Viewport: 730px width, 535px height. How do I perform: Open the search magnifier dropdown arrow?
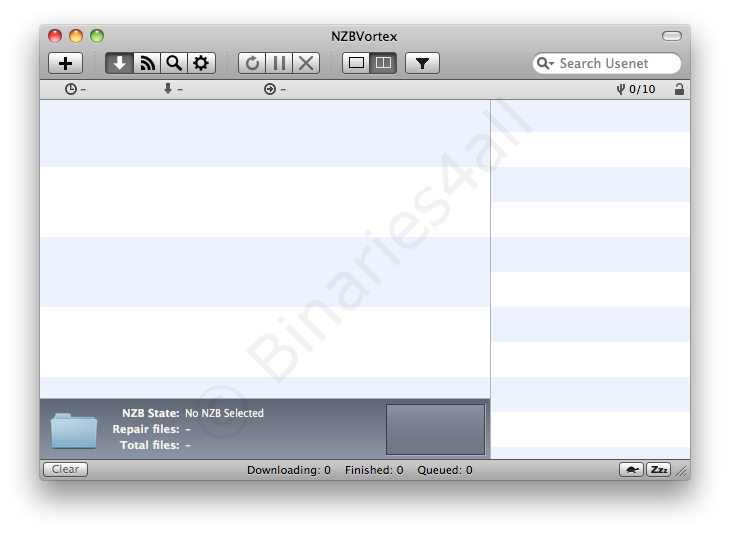tap(545, 63)
